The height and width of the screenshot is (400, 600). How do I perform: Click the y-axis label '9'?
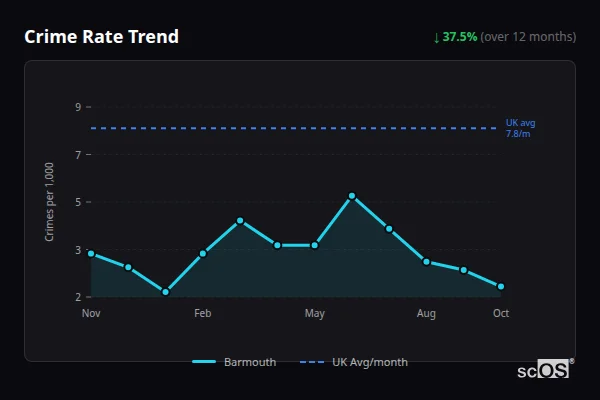click(78, 107)
